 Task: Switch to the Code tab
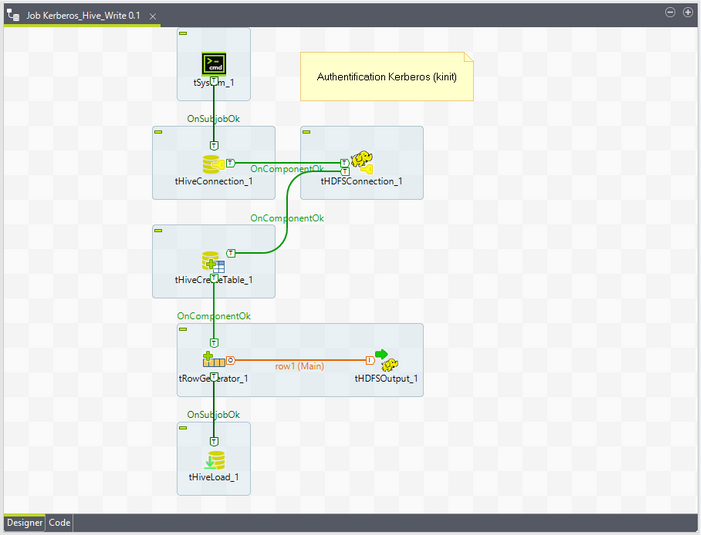coord(59,522)
